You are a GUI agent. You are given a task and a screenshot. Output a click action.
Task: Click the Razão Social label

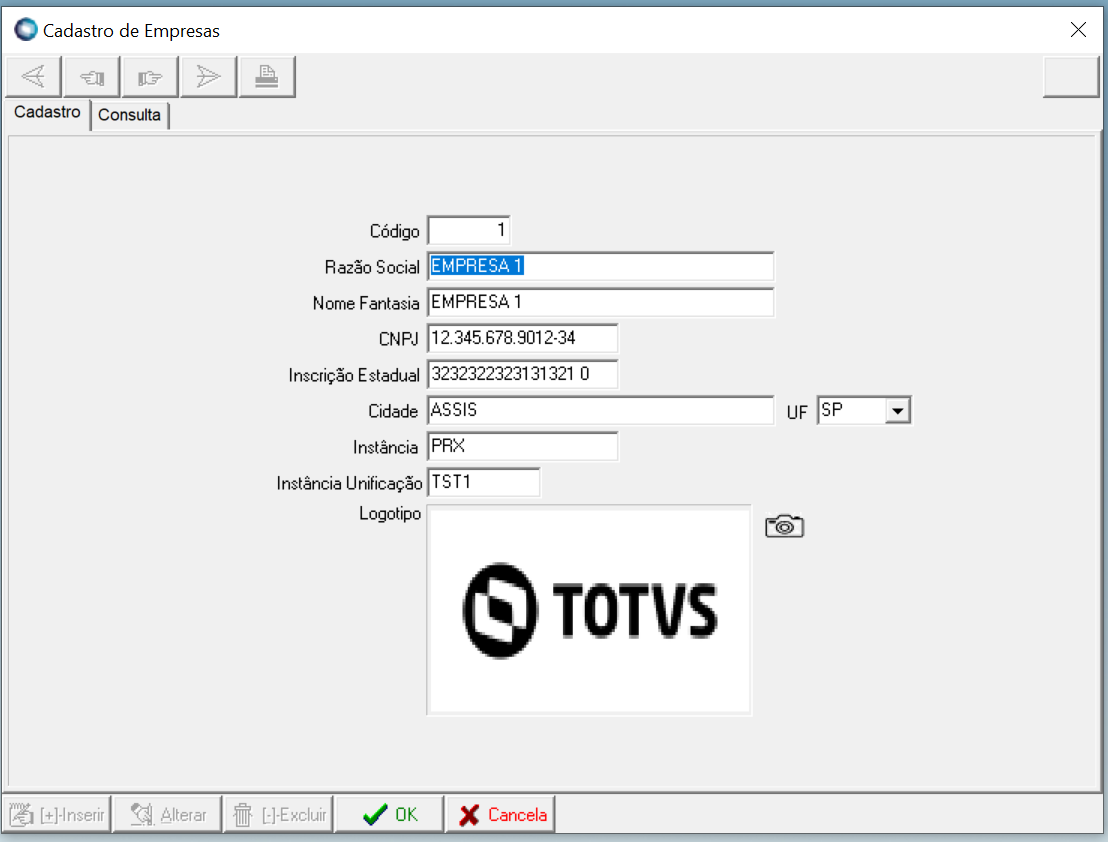pos(372,267)
